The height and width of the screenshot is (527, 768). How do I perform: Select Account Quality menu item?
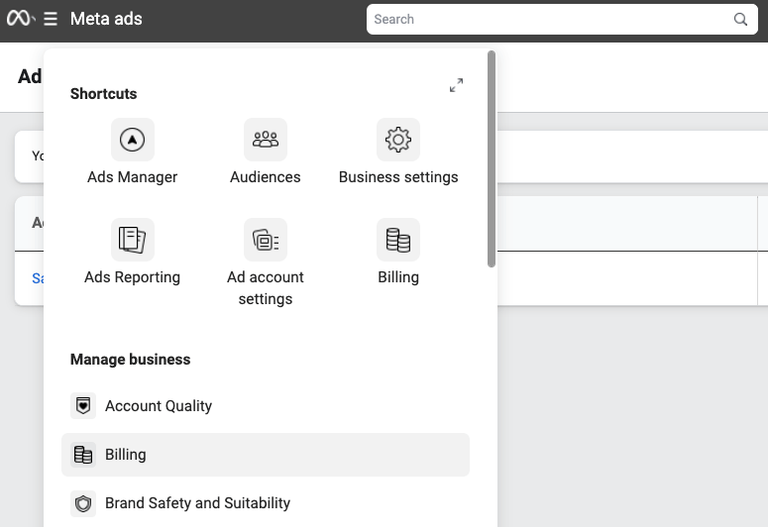158,406
